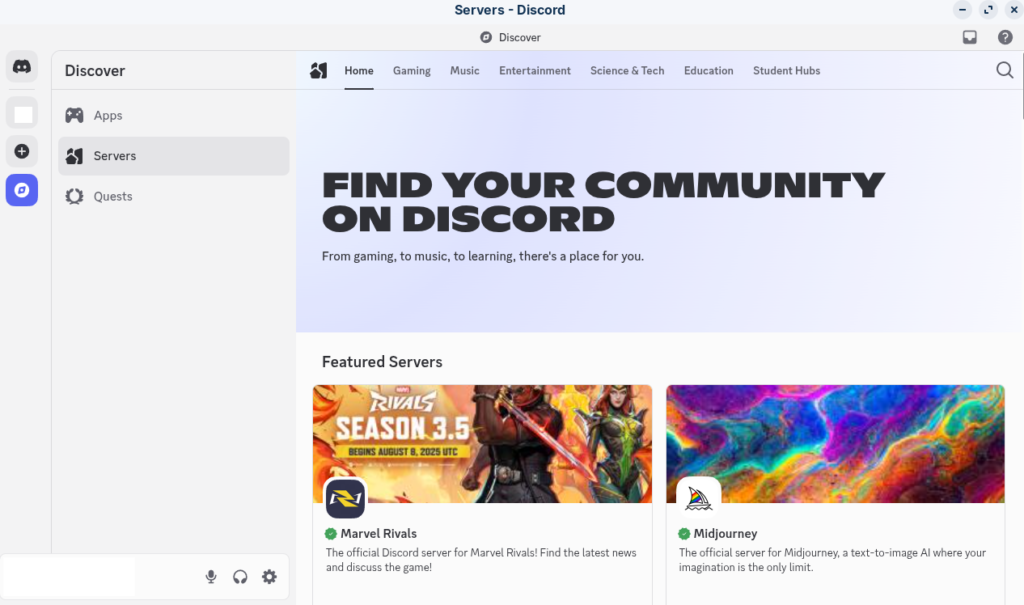
Task: Click the Marvel Rivals server name
Action: [379, 534]
